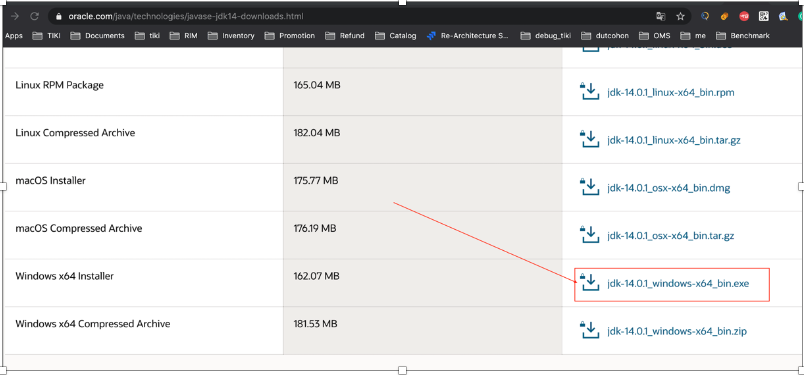Screen dimensions: 804x375
Task: Open the lowercase tiki bookmarks folder
Action: click(x=148, y=36)
